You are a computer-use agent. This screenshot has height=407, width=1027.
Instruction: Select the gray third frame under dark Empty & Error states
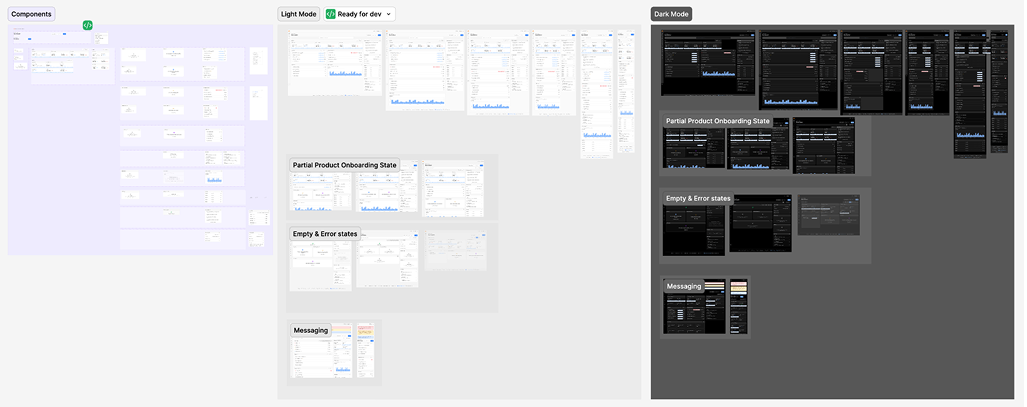pyautogui.click(x=829, y=214)
